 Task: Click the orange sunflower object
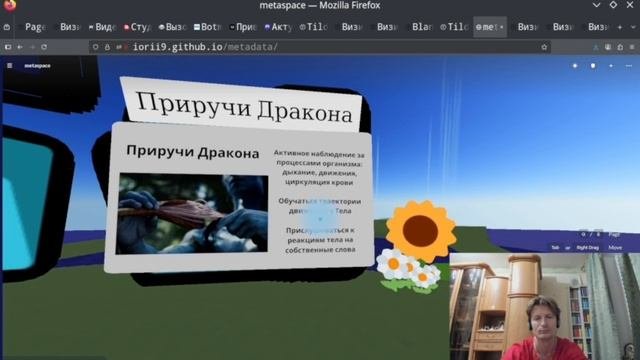click(420, 231)
